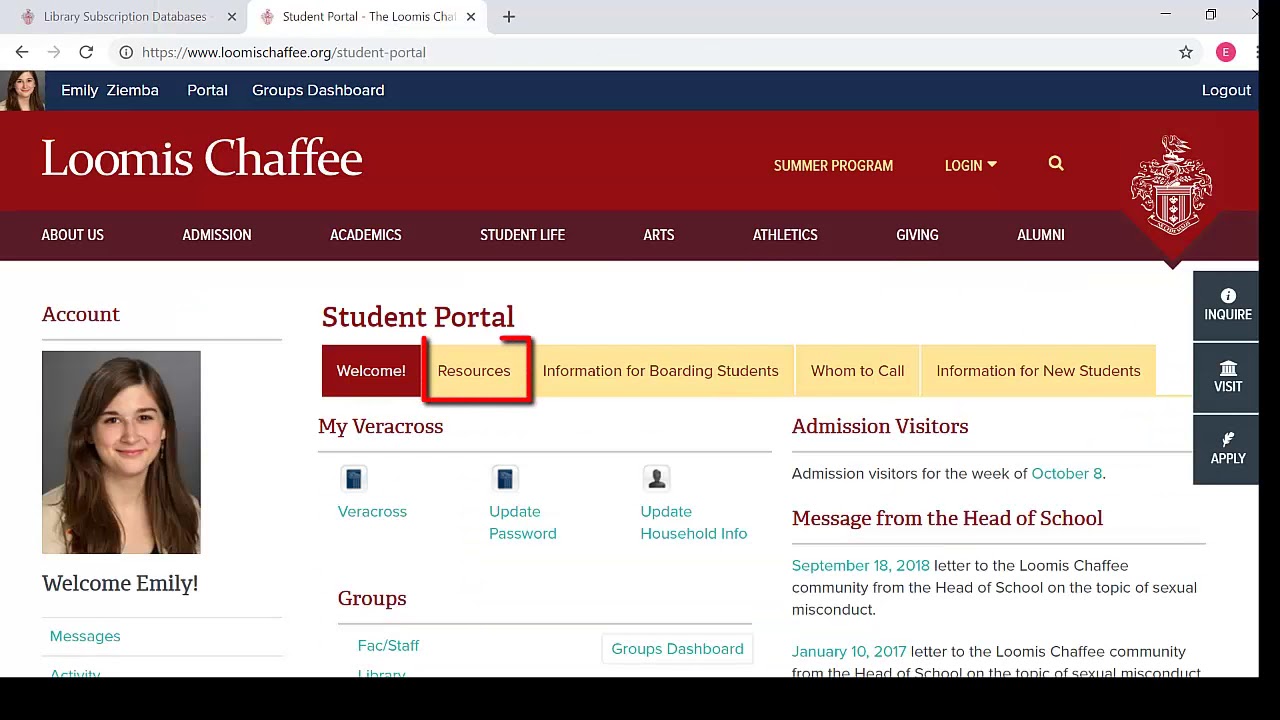
Task: Open the Veracross text link
Action: [372, 512]
